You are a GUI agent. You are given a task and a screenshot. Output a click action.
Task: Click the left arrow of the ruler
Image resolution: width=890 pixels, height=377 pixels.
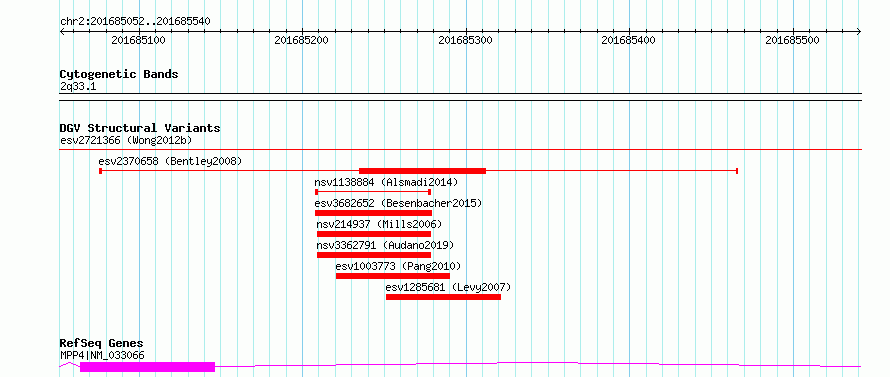click(62, 32)
